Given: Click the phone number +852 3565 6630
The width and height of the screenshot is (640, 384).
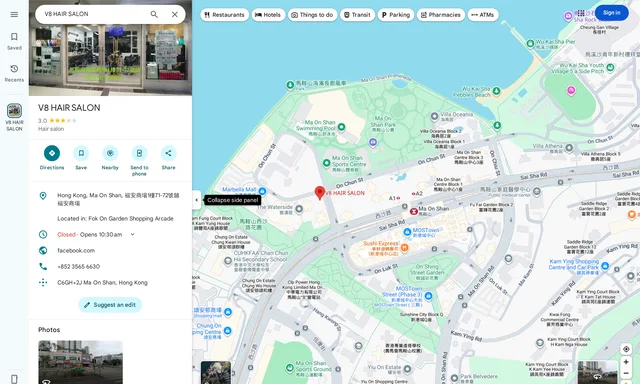Looking at the screenshot, I should 78,266.
